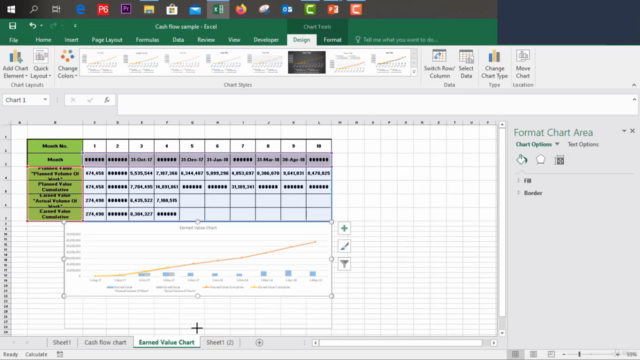Open the Page Layout ribbon tab
640x360 pixels.
tap(107, 40)
